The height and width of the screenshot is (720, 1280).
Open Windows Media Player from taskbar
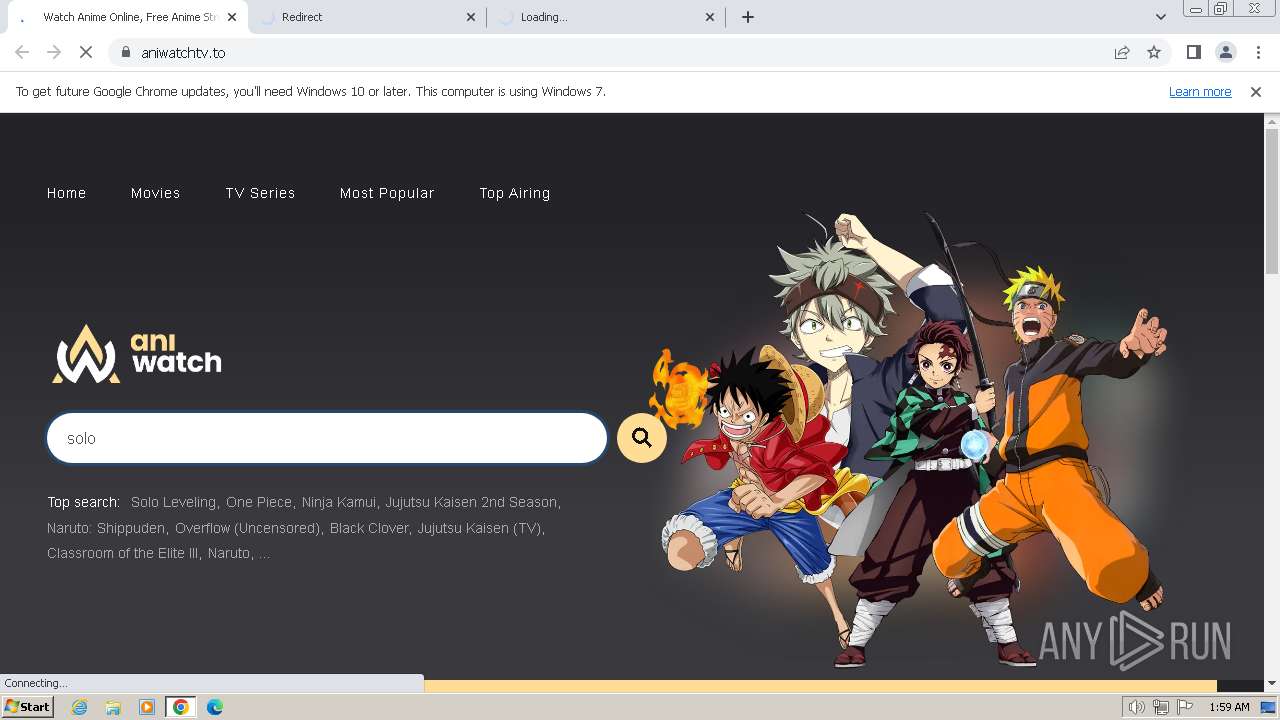coord(147,707)
